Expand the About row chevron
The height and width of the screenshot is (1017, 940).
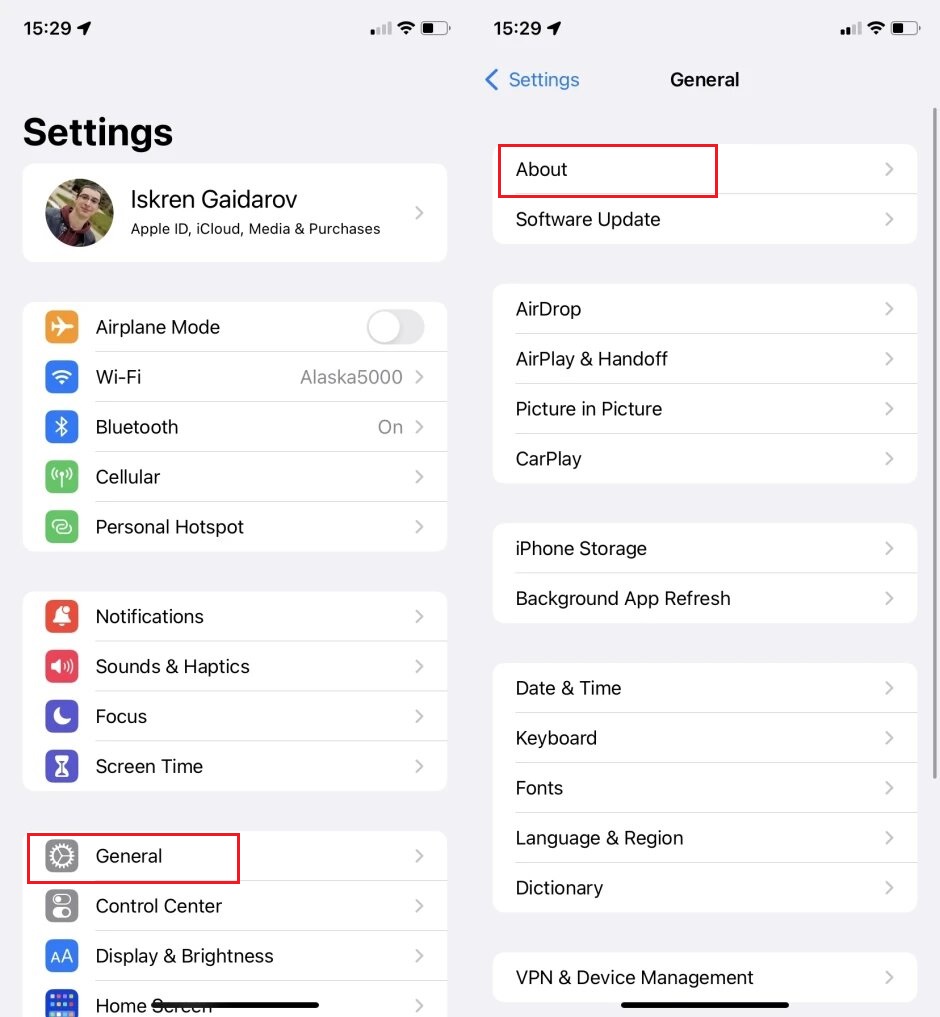click(889, 169)
